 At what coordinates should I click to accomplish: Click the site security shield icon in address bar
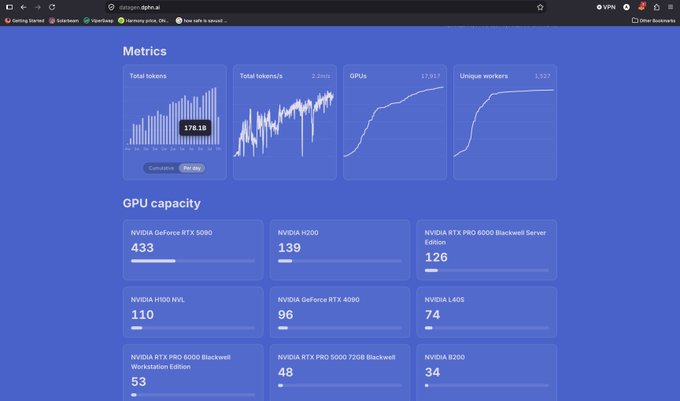tap(111, 7)
